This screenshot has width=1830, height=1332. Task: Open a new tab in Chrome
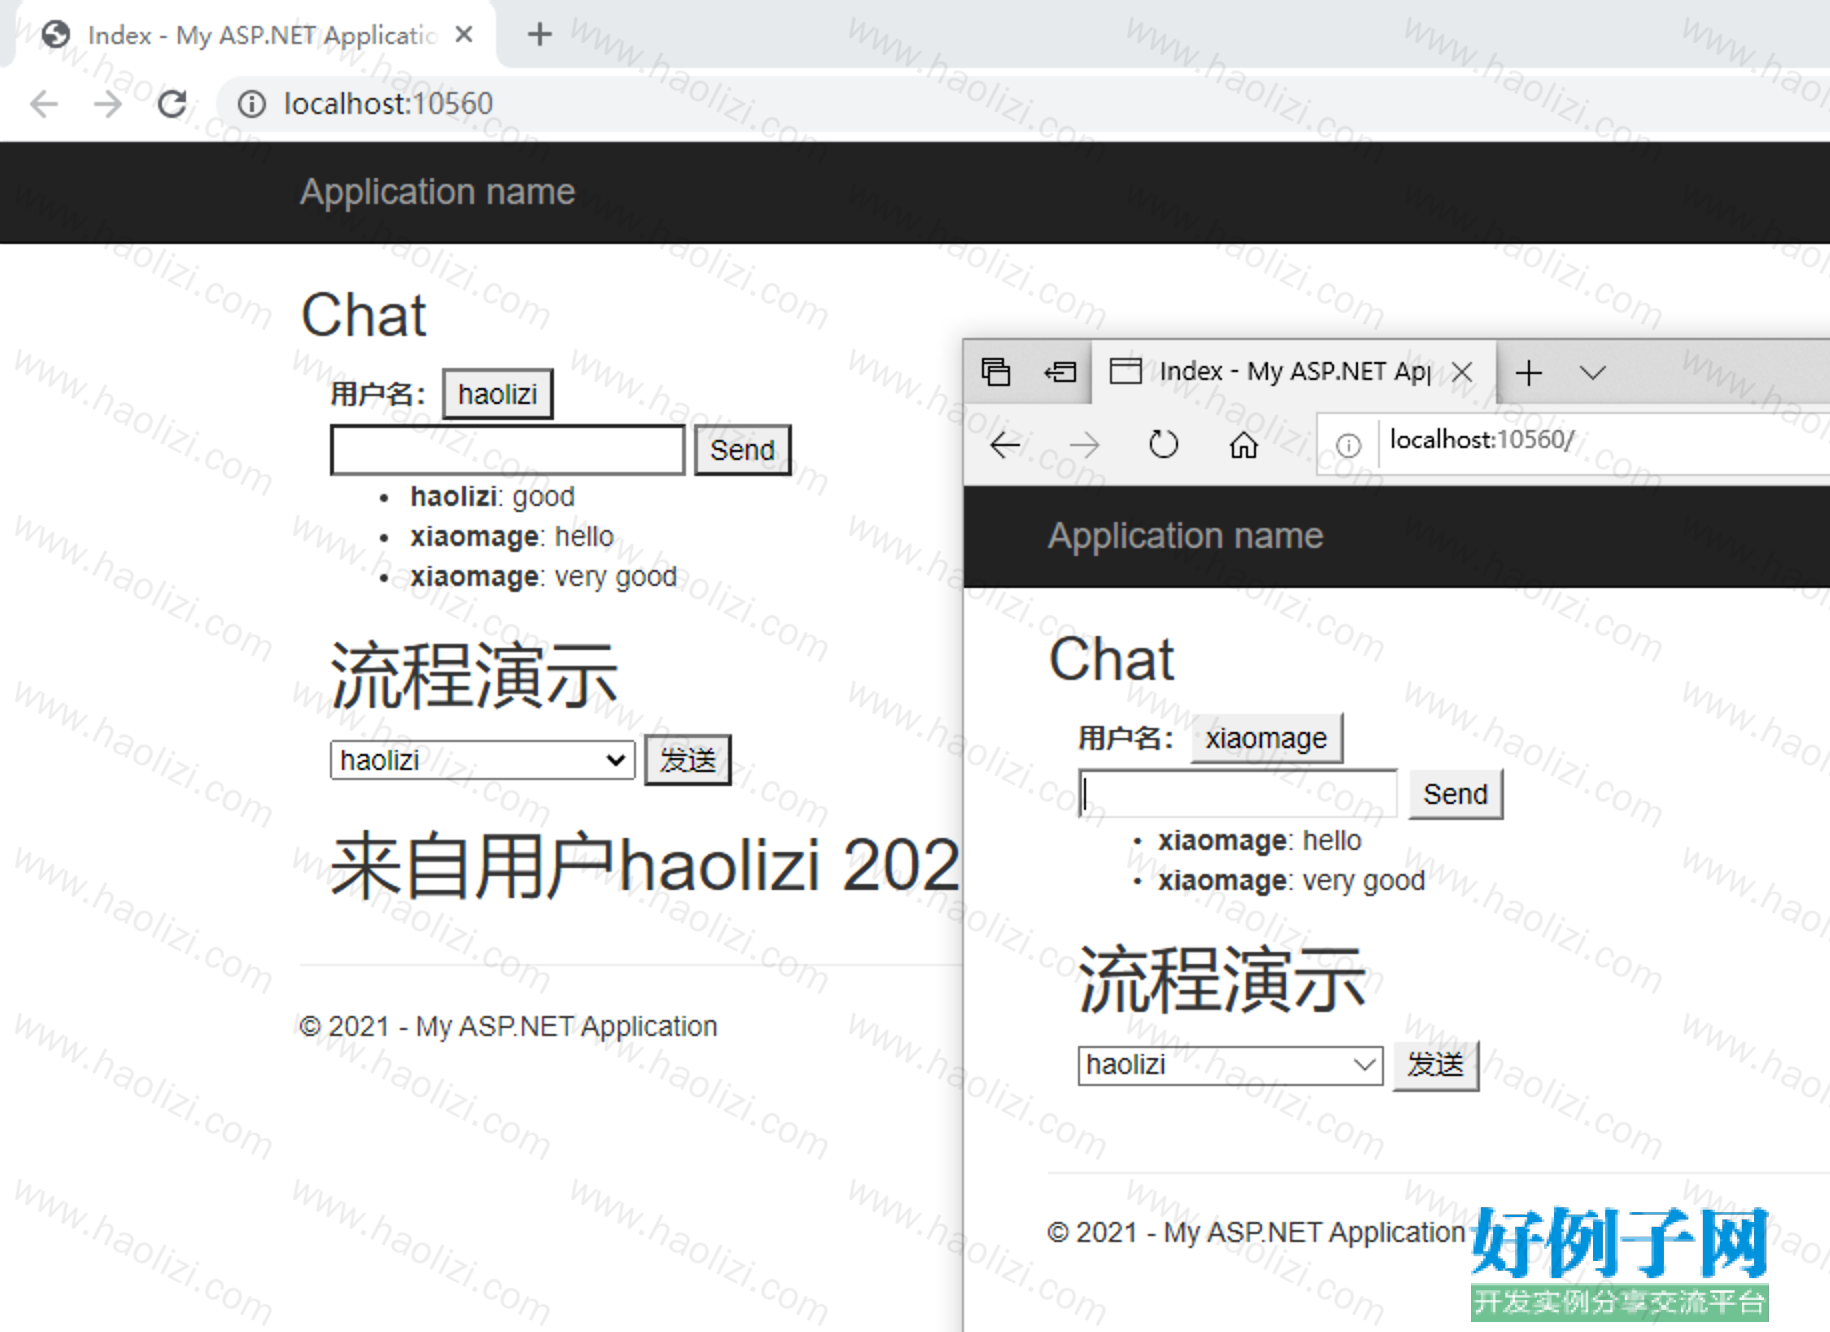tap(539, 35)
